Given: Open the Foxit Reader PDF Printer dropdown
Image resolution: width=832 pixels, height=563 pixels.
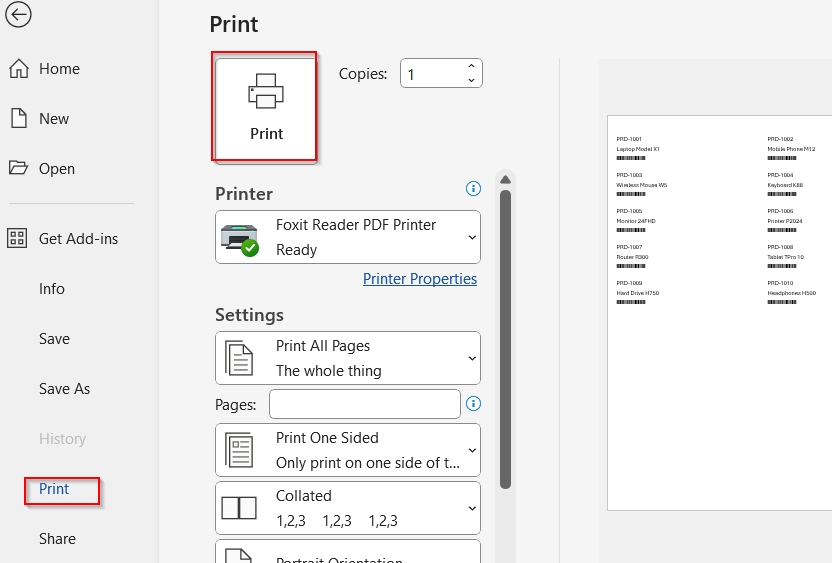Looking at the screenshot, I should (x=348, y=237).
